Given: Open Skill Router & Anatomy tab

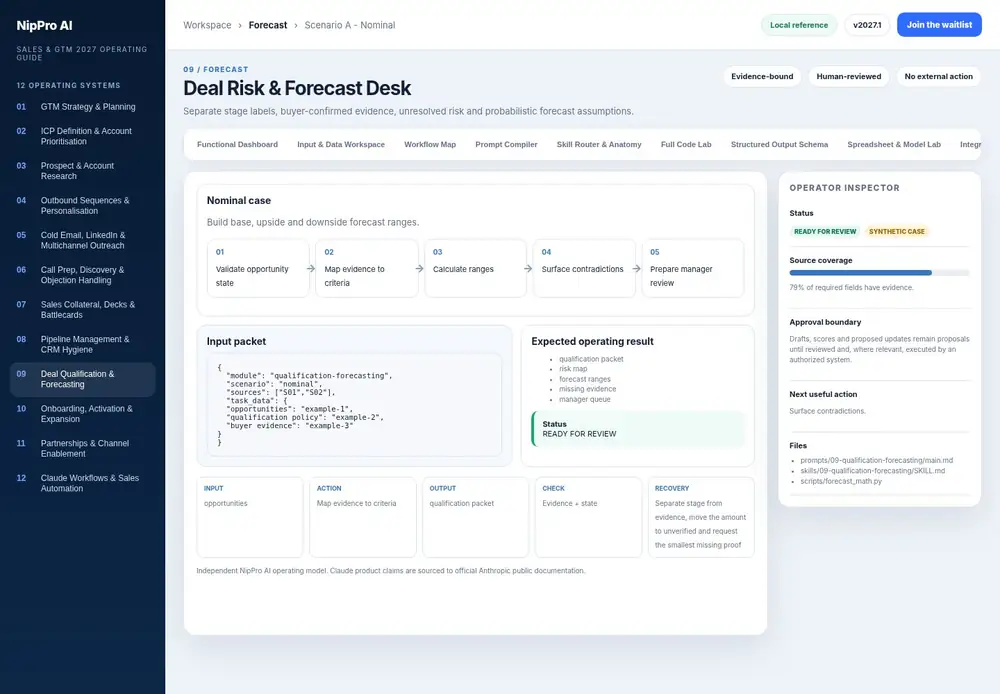Looking at the screenshot, I should tap(599, 145).
